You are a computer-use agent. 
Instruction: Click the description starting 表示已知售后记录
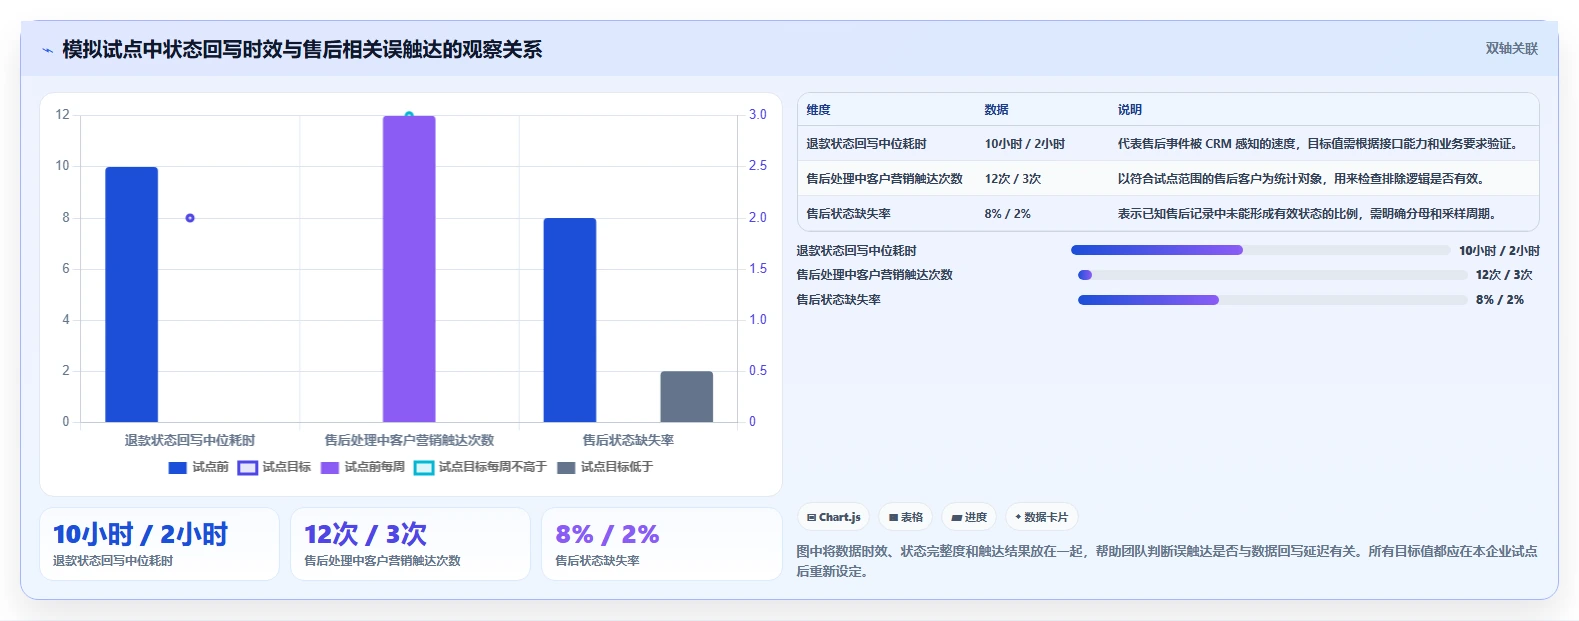[1309, 214]
